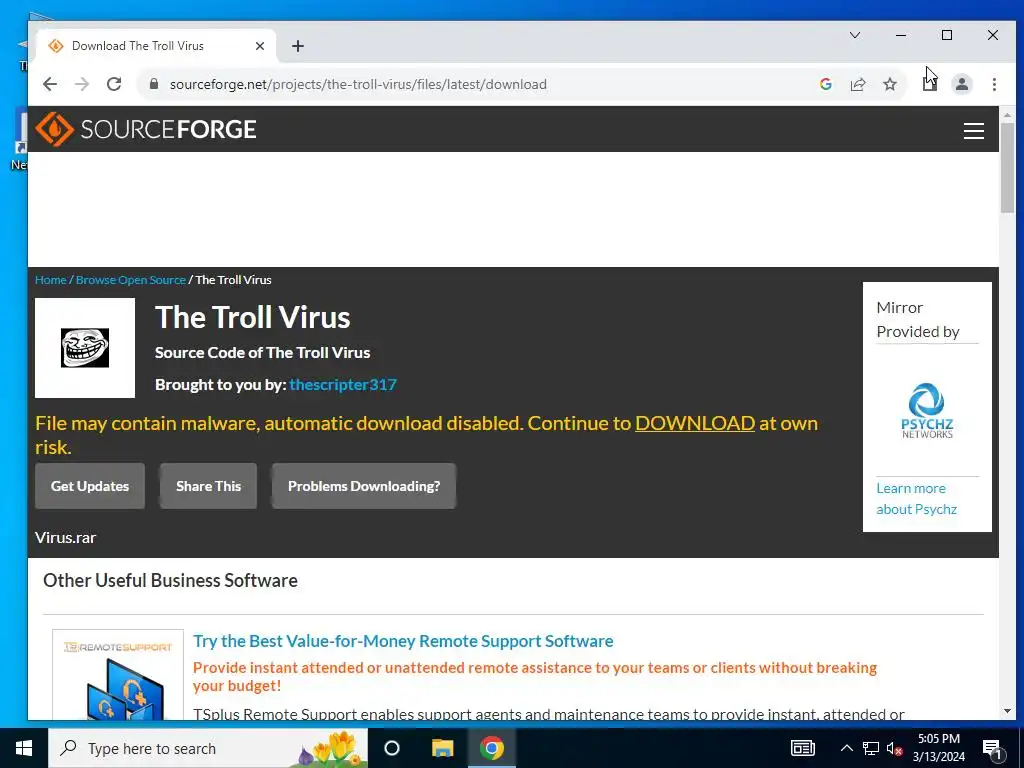Click the page scrollbar thumb
The width and height of the screenshot is (1024, 768).
[x=1007, y=167]
